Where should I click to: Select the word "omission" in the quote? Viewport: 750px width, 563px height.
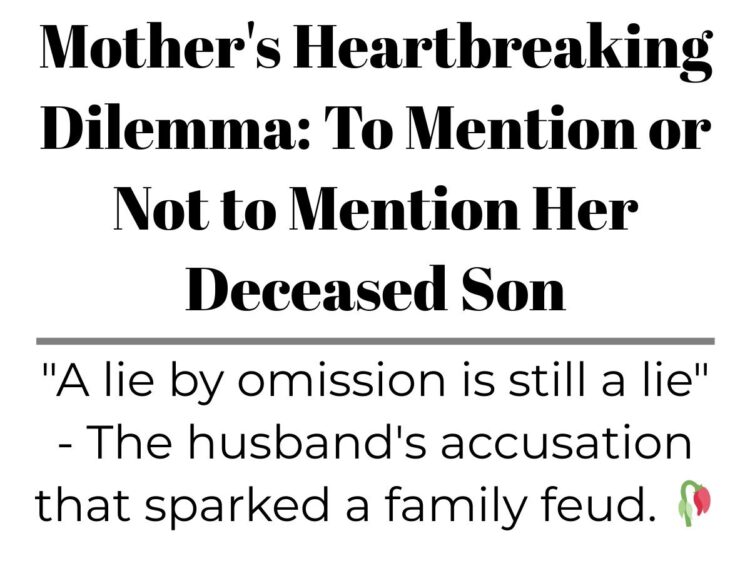pos(341,380)
